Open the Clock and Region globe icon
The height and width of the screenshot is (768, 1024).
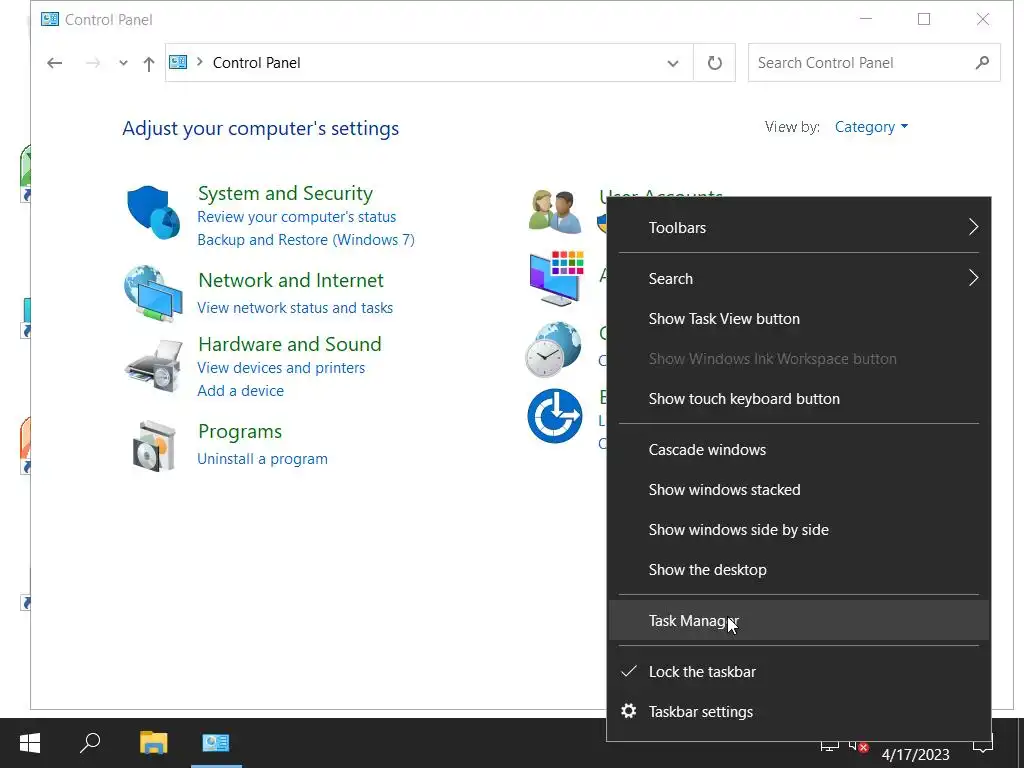point(554,349)
